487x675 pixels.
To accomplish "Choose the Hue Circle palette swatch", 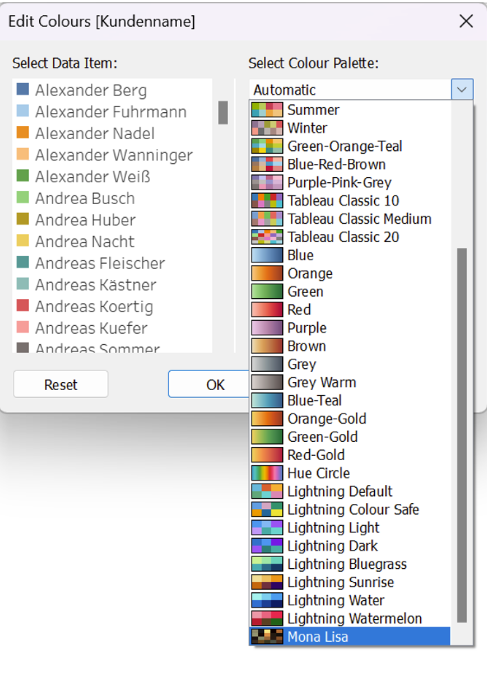I will click(x=267, y=473).
